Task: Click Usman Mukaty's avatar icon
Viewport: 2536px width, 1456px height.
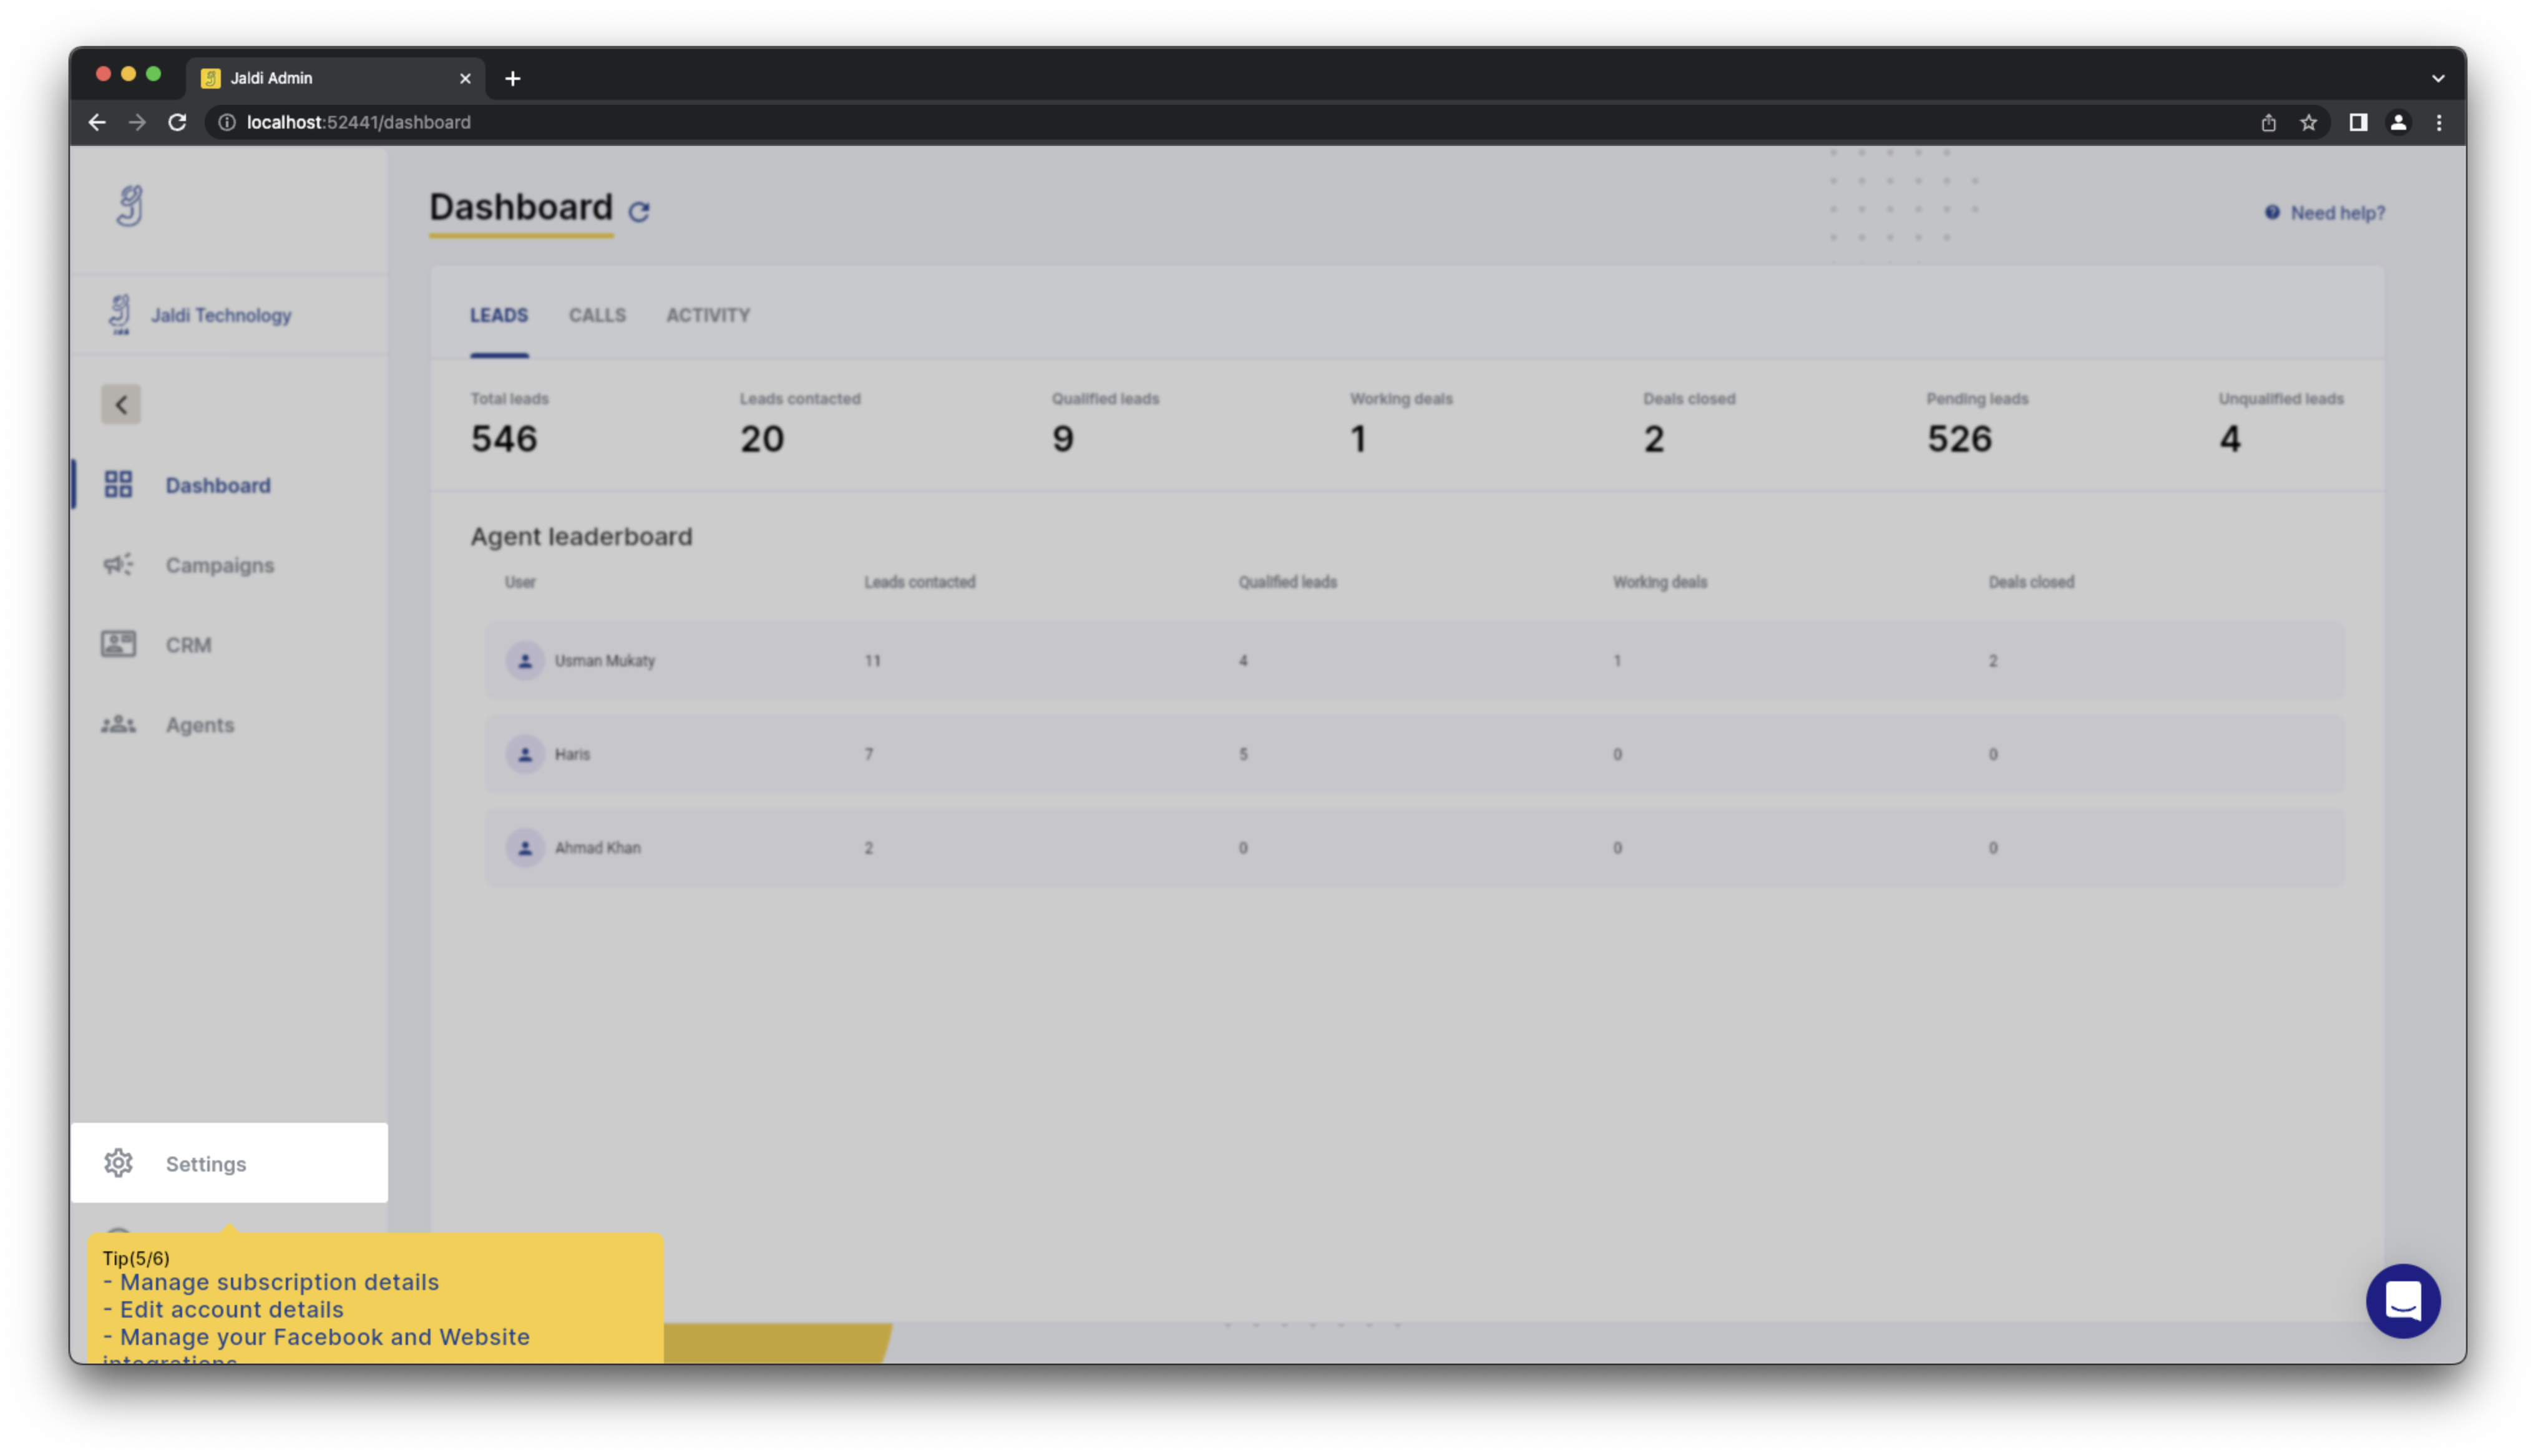Action: coord(525,660)
